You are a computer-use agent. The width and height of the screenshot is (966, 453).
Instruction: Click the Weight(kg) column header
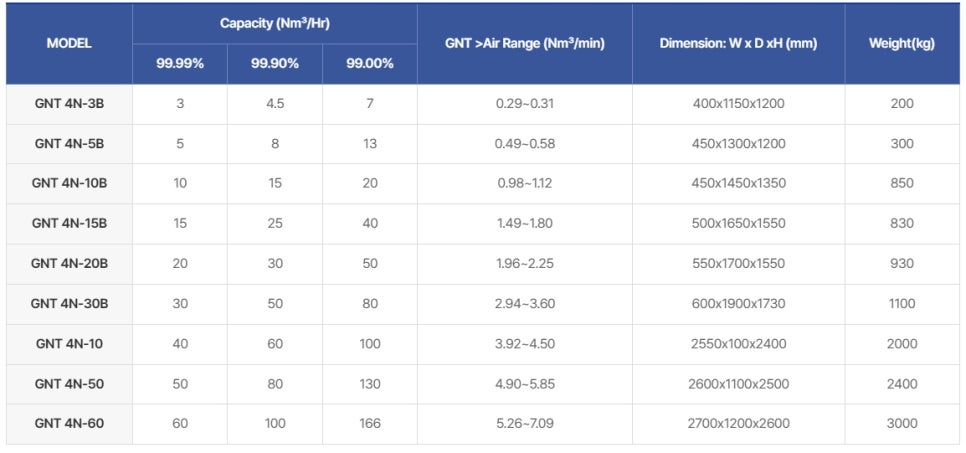(901, 44)
